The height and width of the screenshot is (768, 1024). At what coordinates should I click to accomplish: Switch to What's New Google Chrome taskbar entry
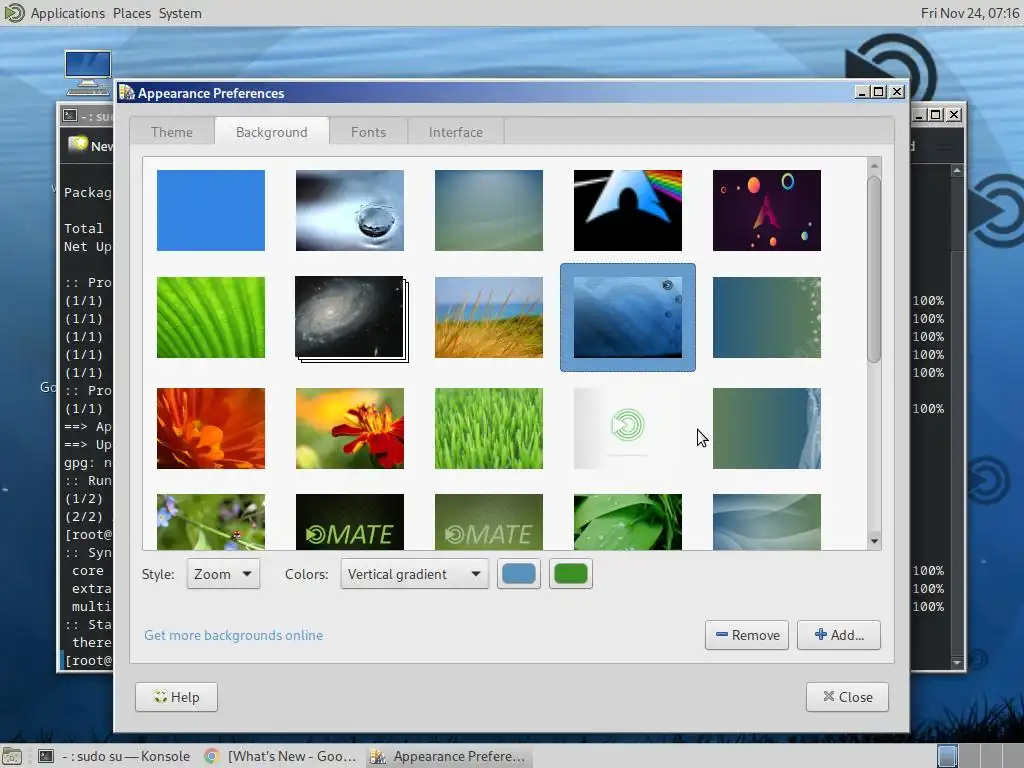click(x=280, y=756)
